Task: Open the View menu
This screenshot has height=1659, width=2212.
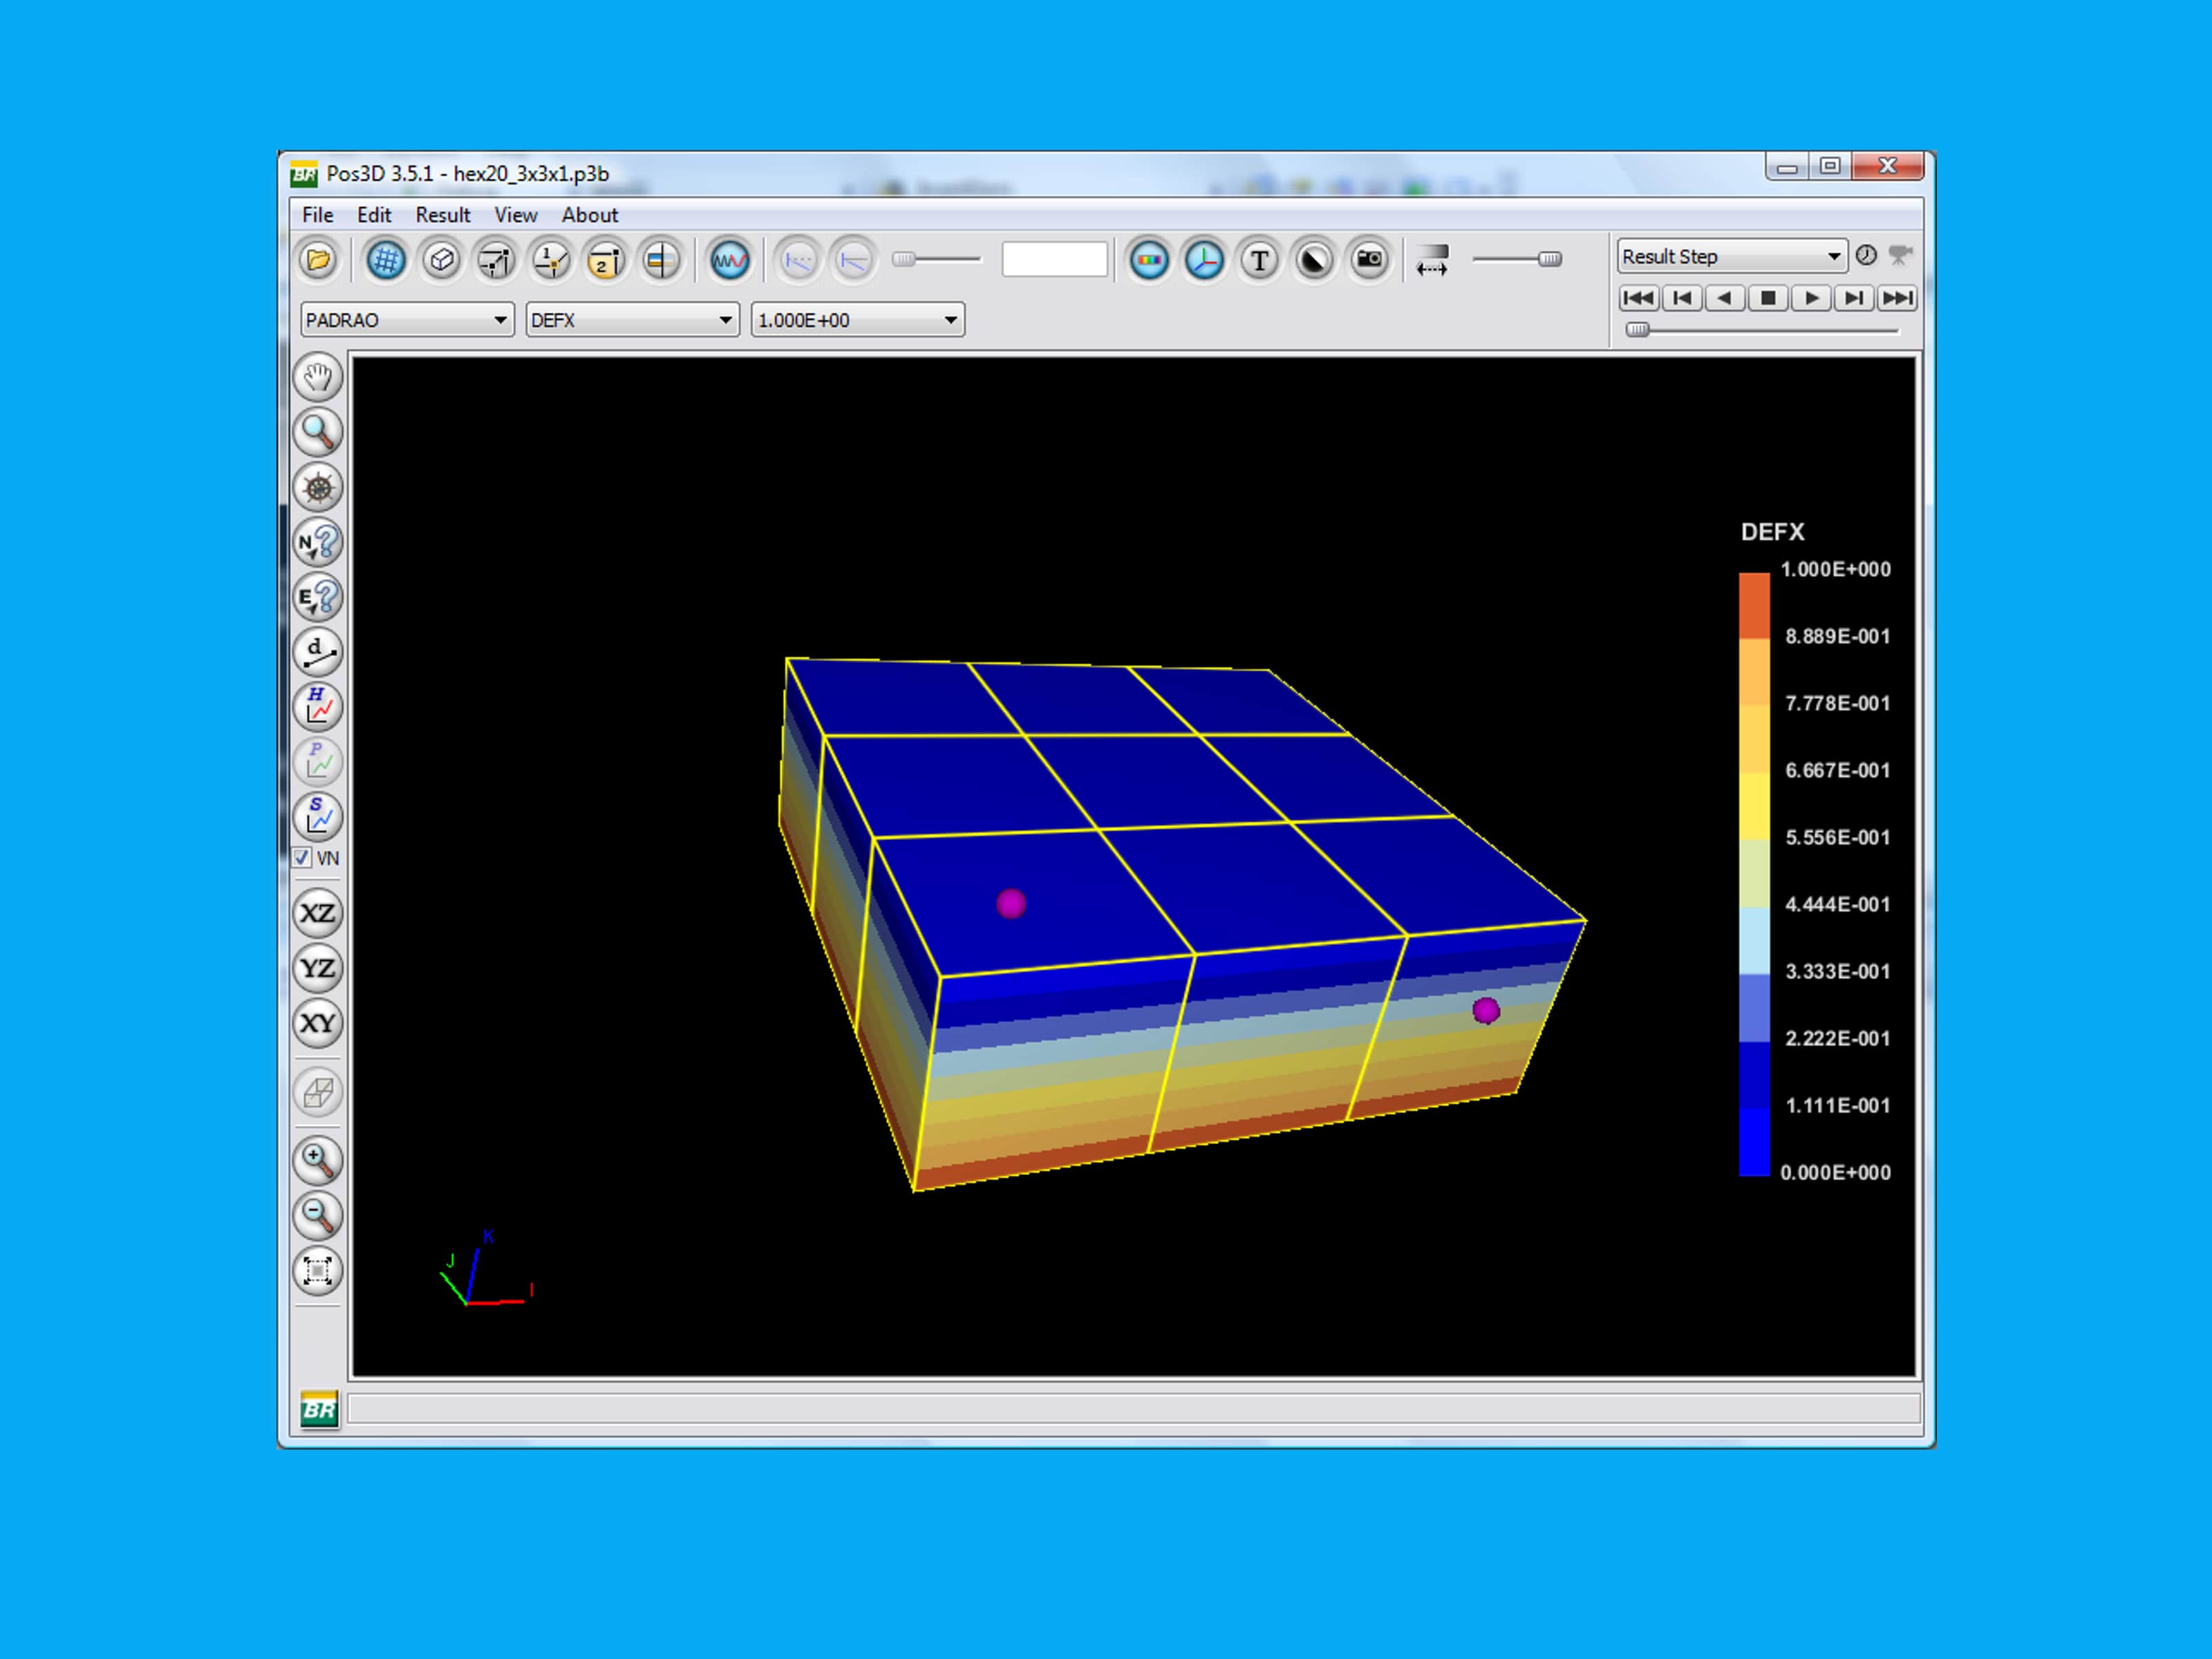Action: click(515, 215)
